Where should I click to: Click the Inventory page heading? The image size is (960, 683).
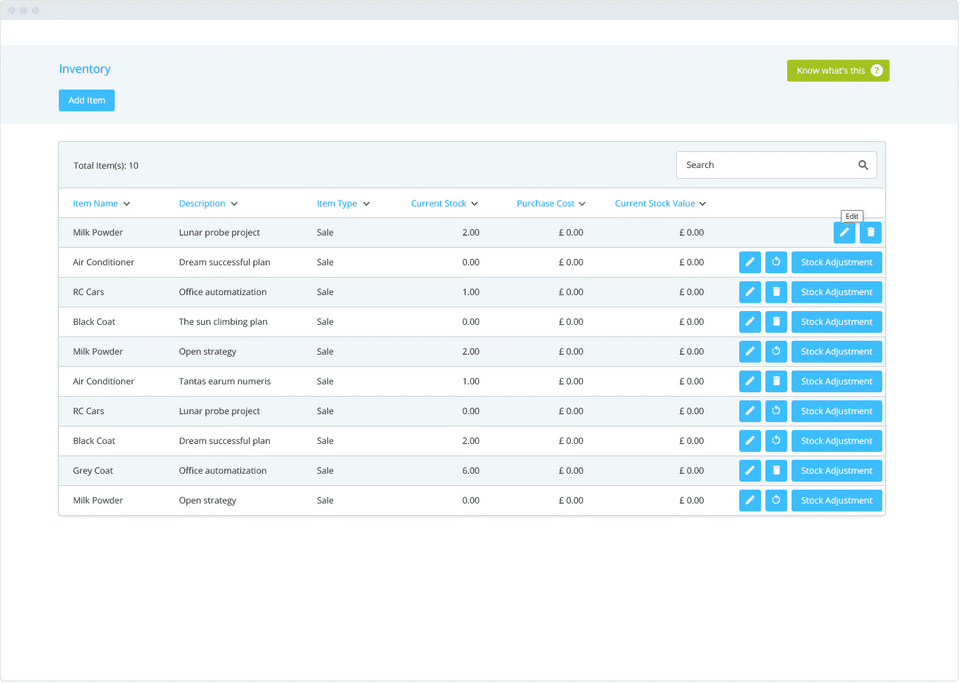pos(84,69)
